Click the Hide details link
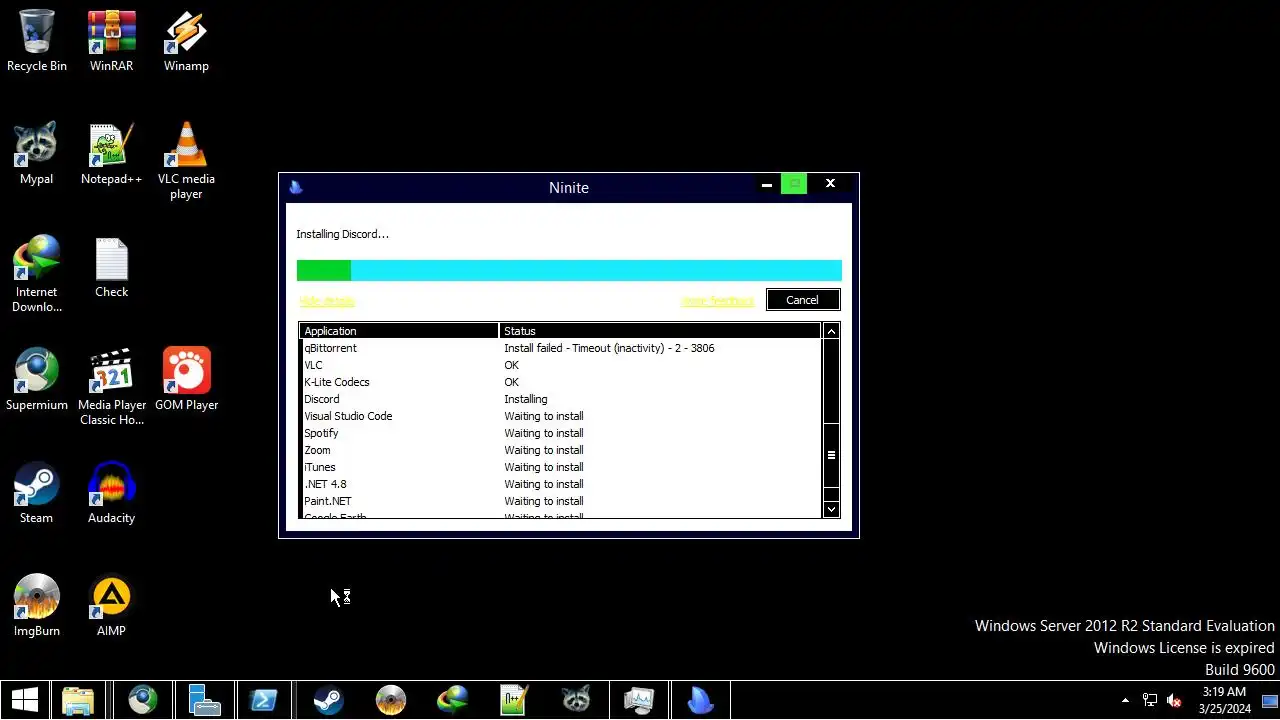The width and height of the screenshot is (1280, 720). [326, 300]
